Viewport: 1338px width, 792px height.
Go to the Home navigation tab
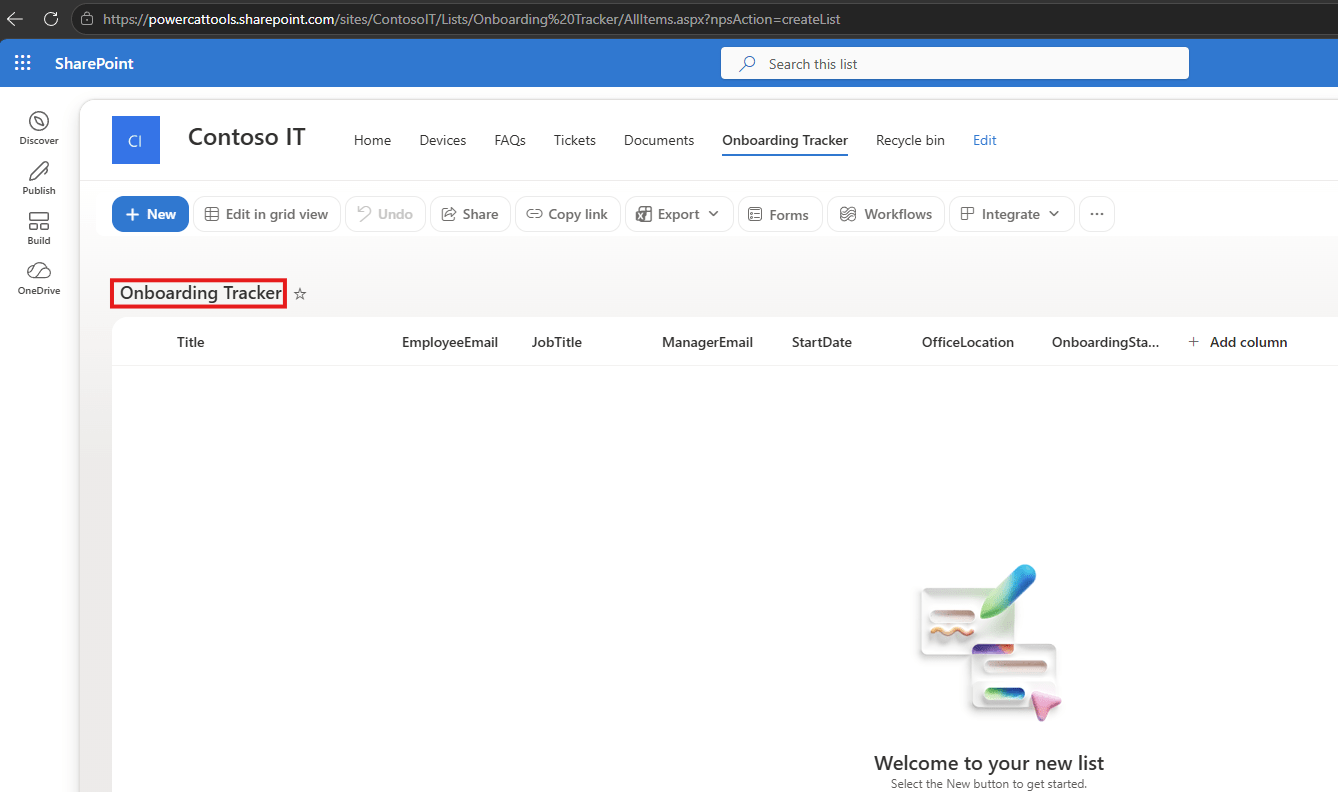pyautogui.click(x=372, y=140)
